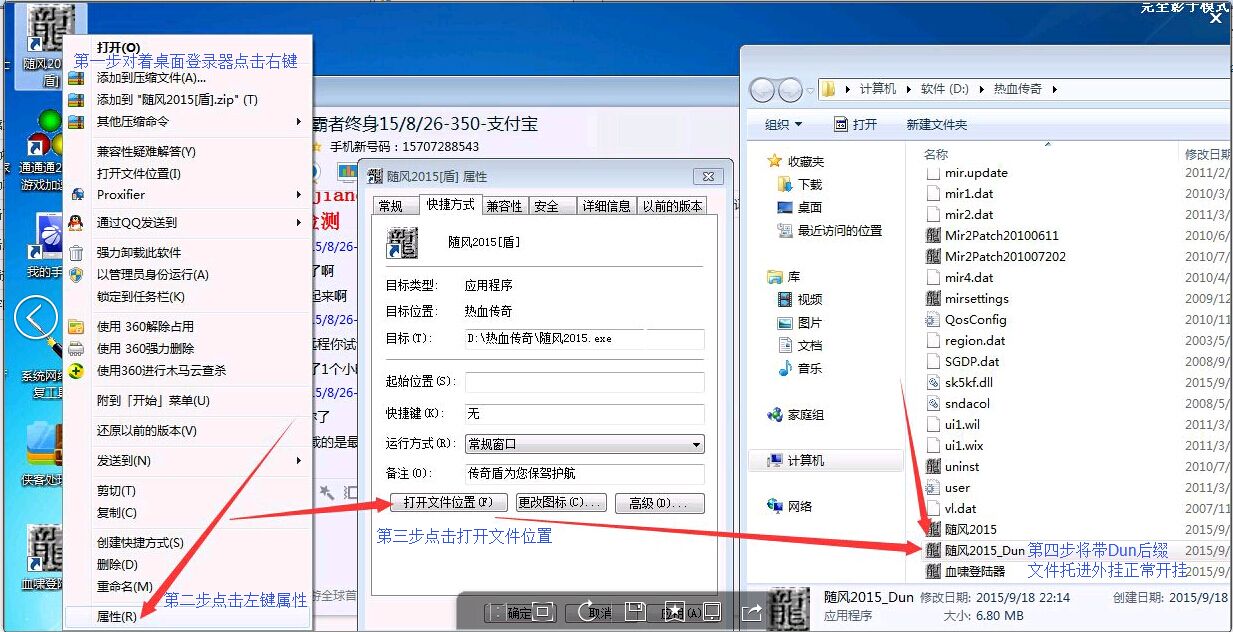Click the 360 icon beside 使用360进行木马云查杀
Screen dimensions: 1233x632
pyautogui.click(x=76, y=371)
